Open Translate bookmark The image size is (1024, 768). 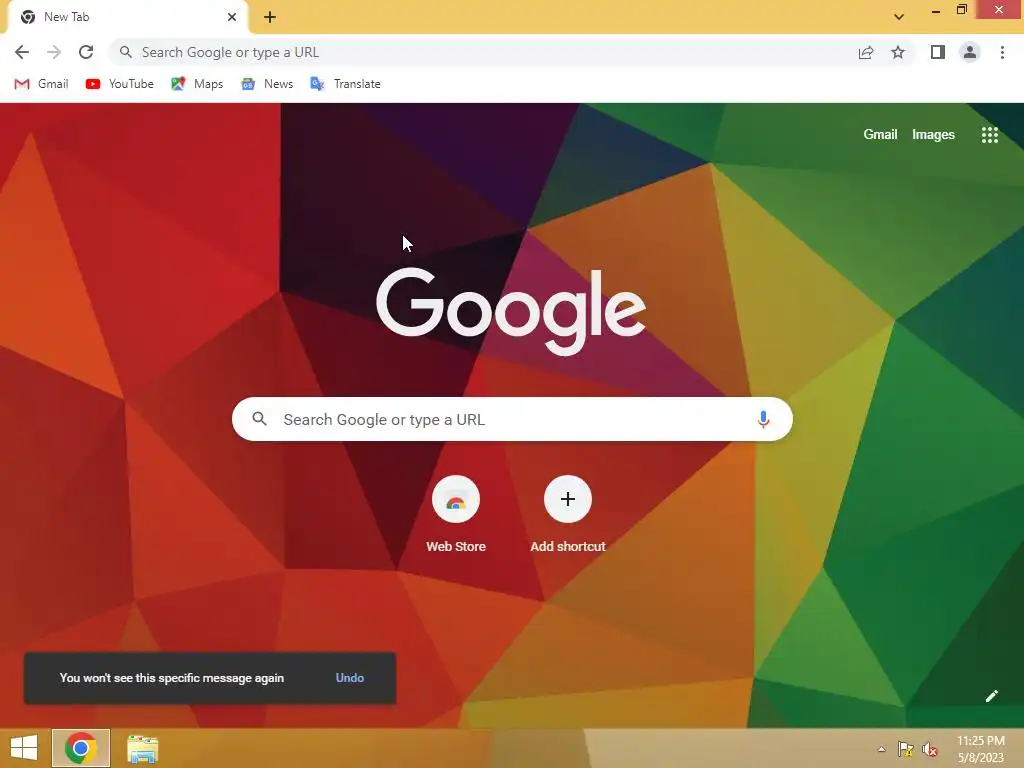[x=345, y=84]
